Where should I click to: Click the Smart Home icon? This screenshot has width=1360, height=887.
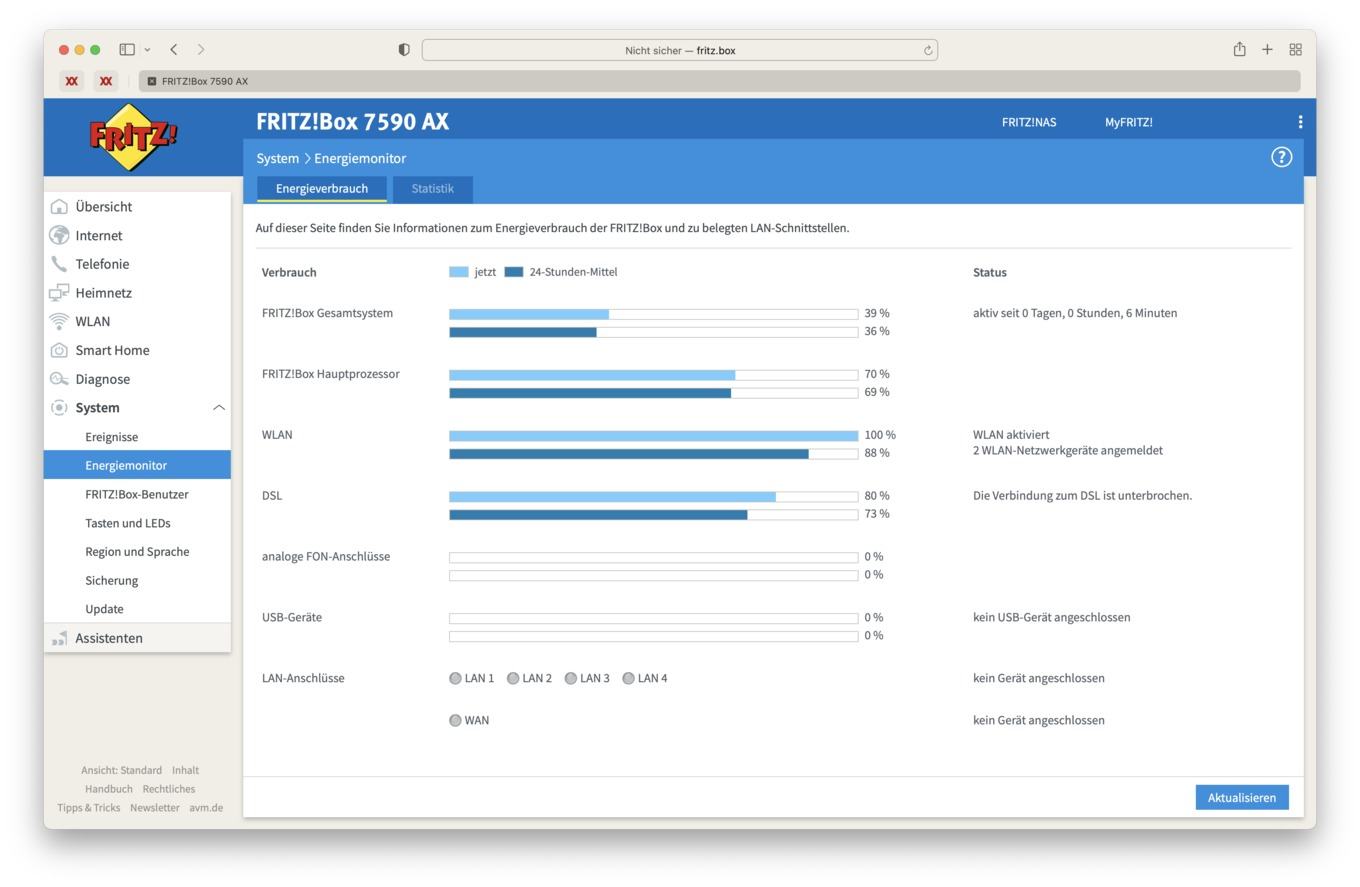pos(59,350)
